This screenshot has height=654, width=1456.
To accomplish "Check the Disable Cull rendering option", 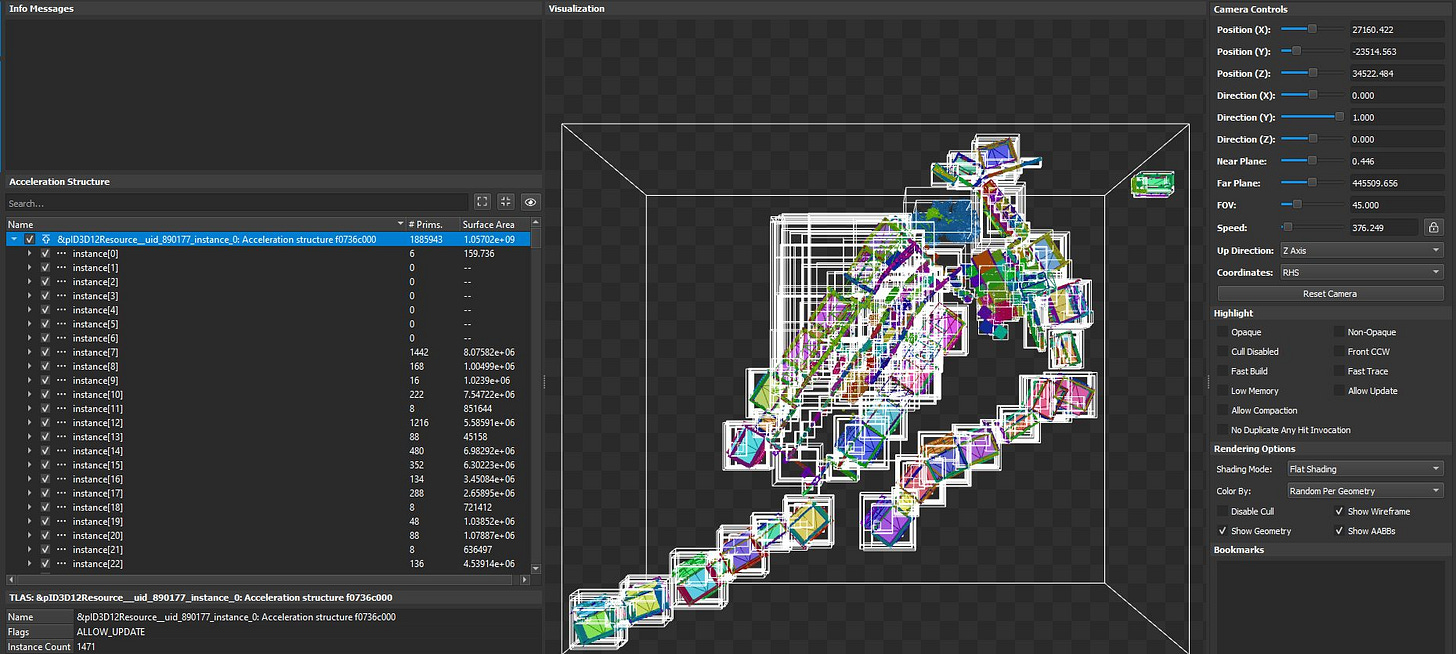I will (1222, 511).
